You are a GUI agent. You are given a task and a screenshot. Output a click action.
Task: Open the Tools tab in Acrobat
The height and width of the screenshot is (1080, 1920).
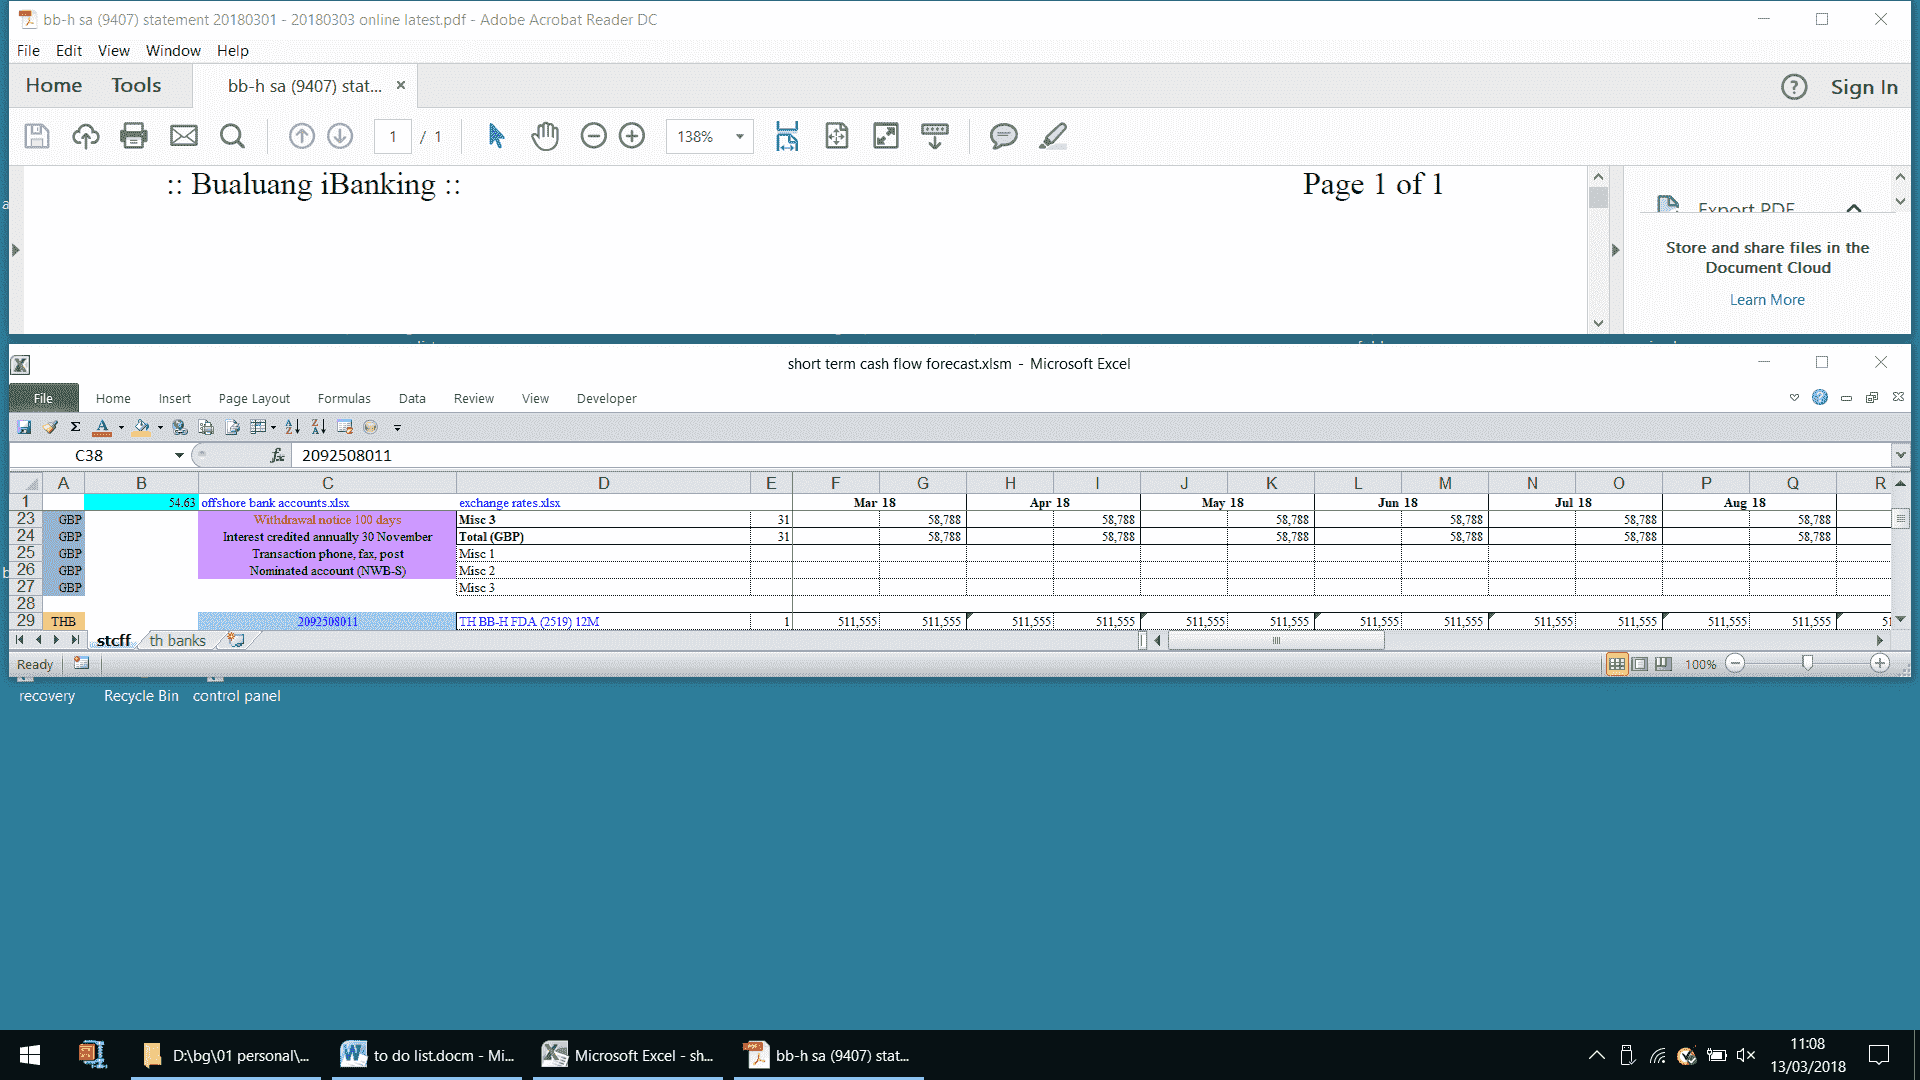136,85
